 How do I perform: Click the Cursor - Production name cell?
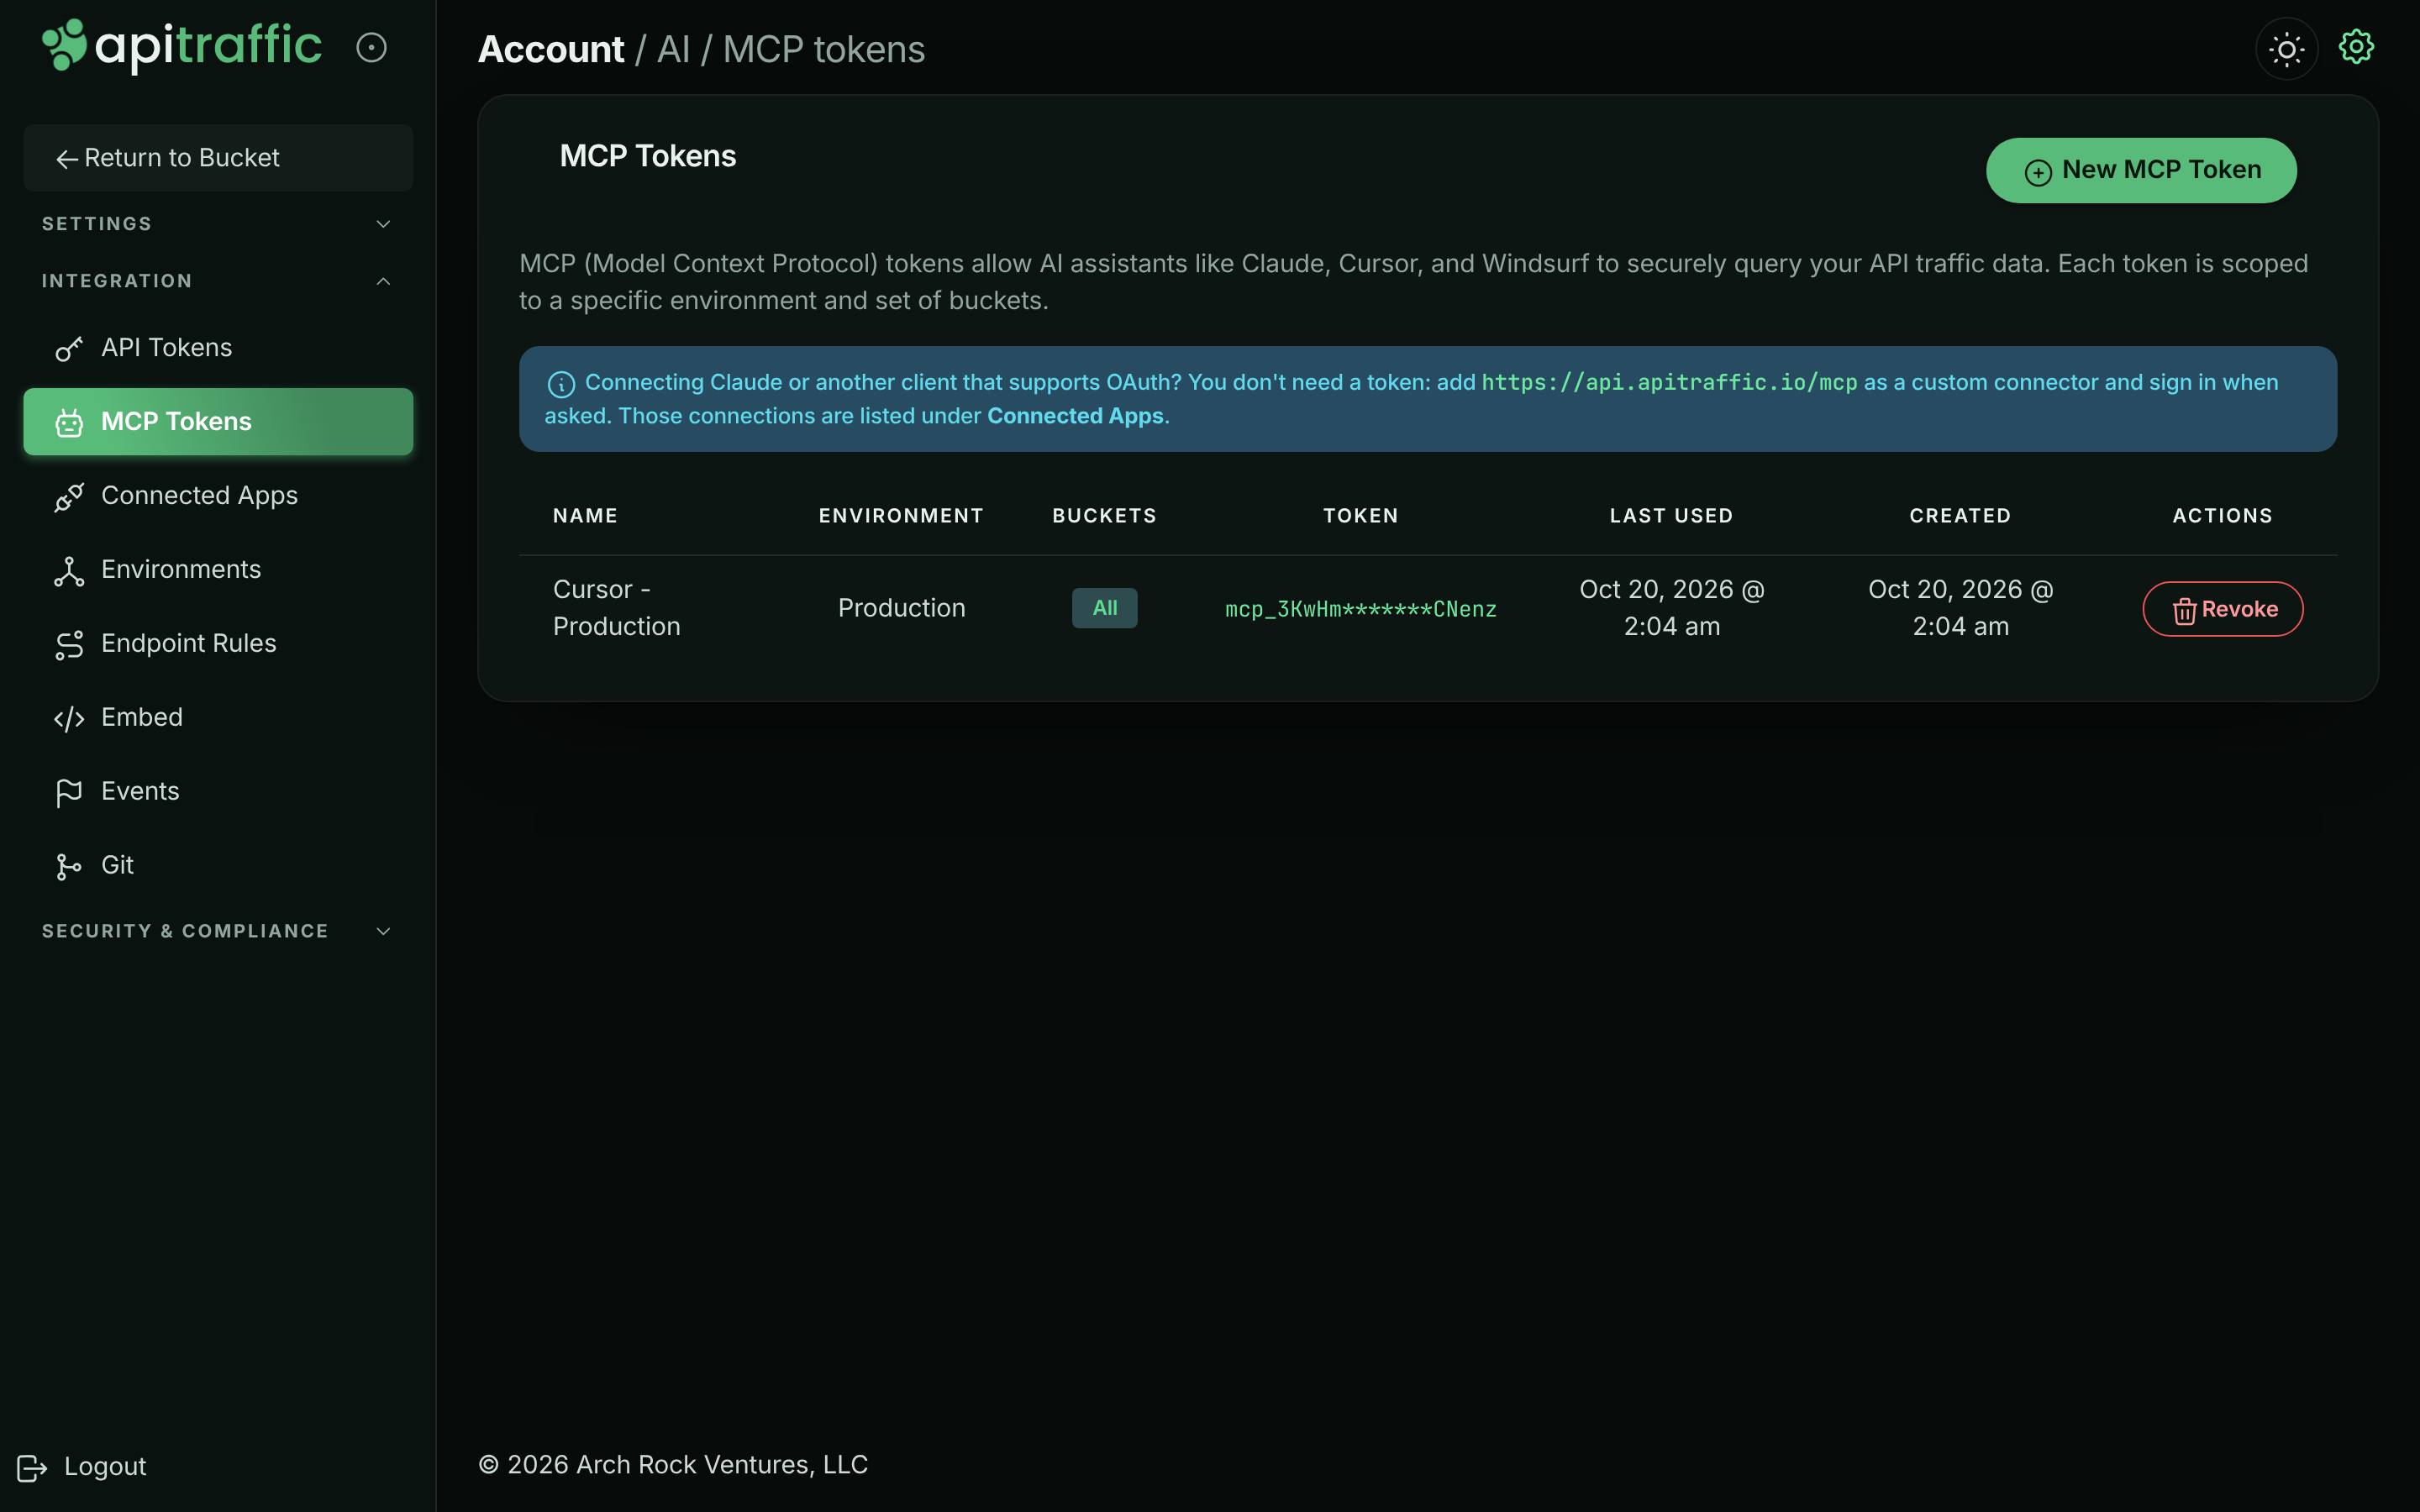point(617,608)
